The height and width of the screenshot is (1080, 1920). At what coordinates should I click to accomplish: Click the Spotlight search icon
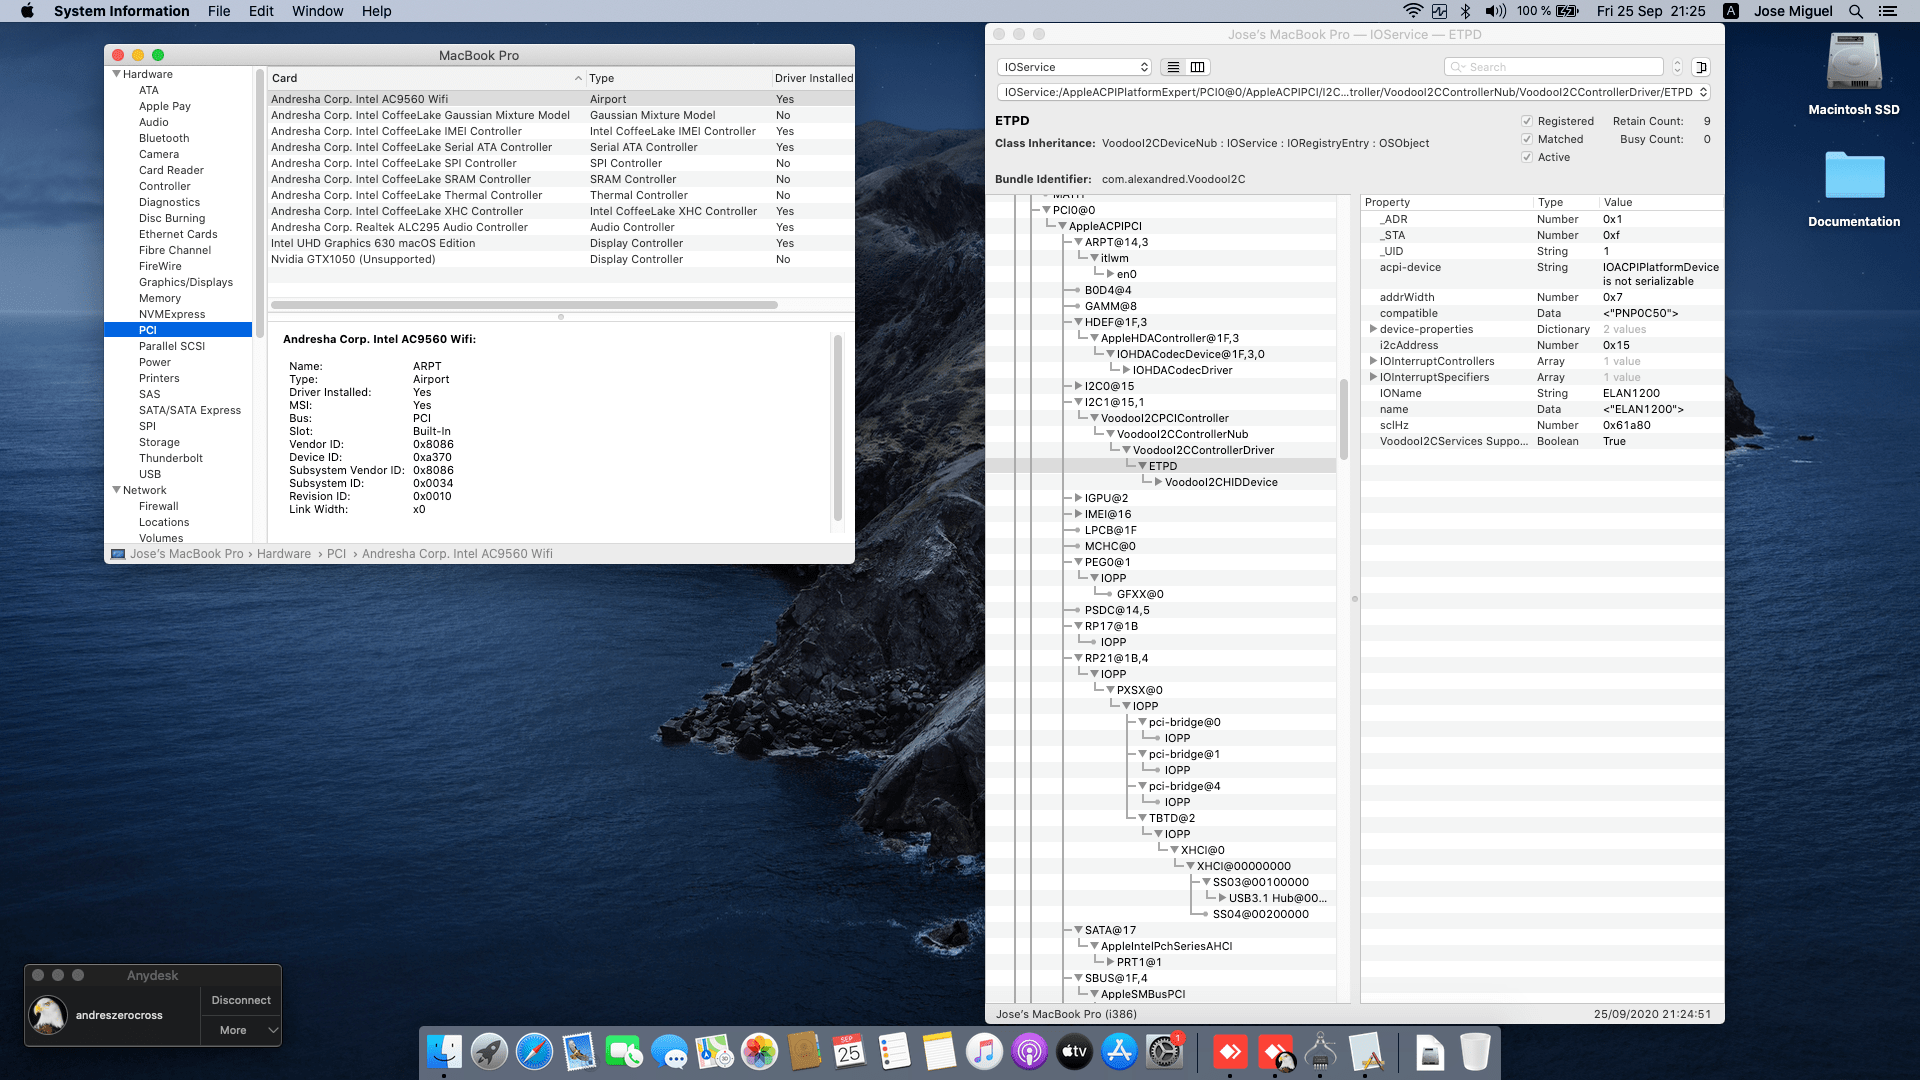coord(1856,11)
